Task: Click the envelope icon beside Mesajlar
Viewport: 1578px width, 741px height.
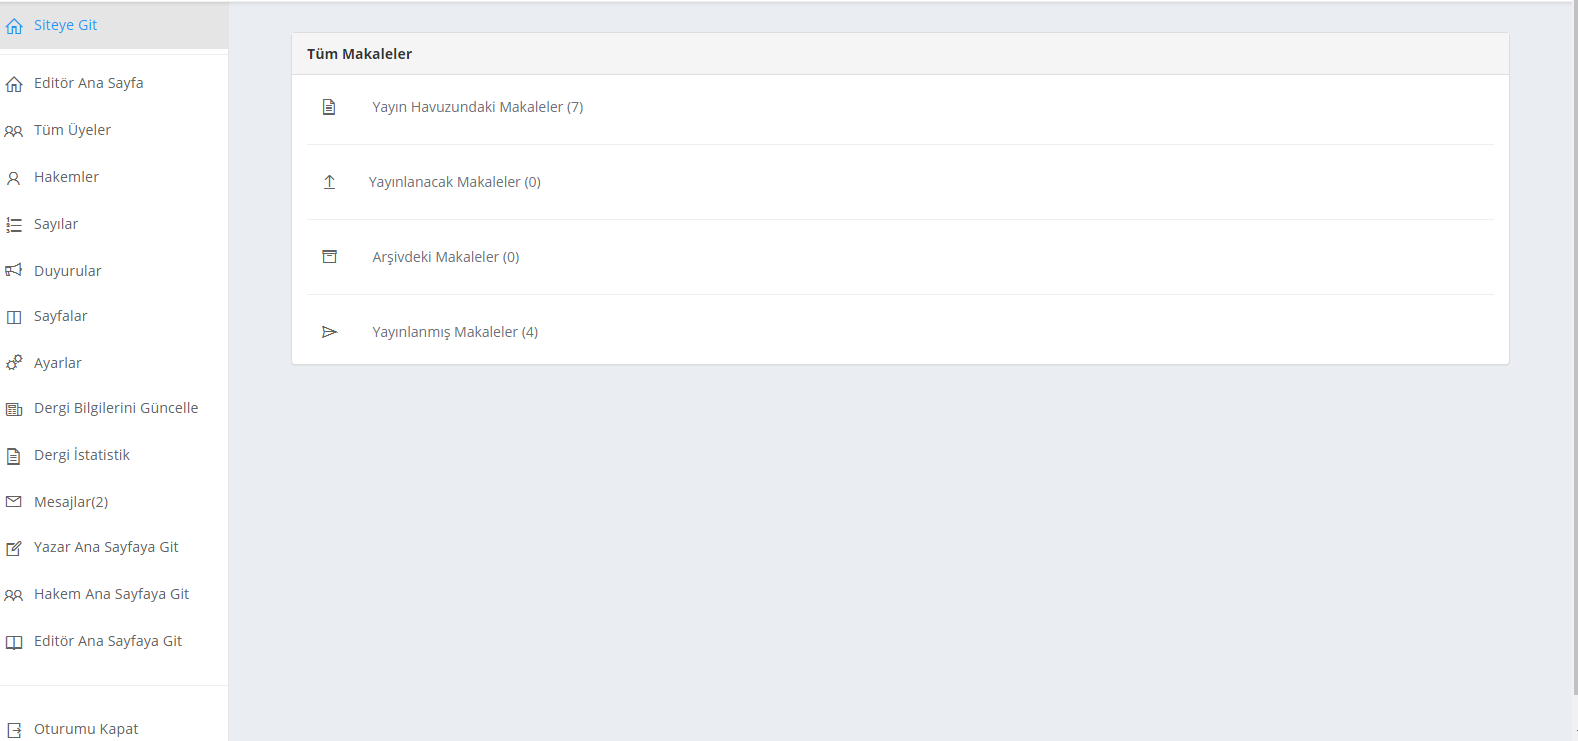Action: click(14, 502)
